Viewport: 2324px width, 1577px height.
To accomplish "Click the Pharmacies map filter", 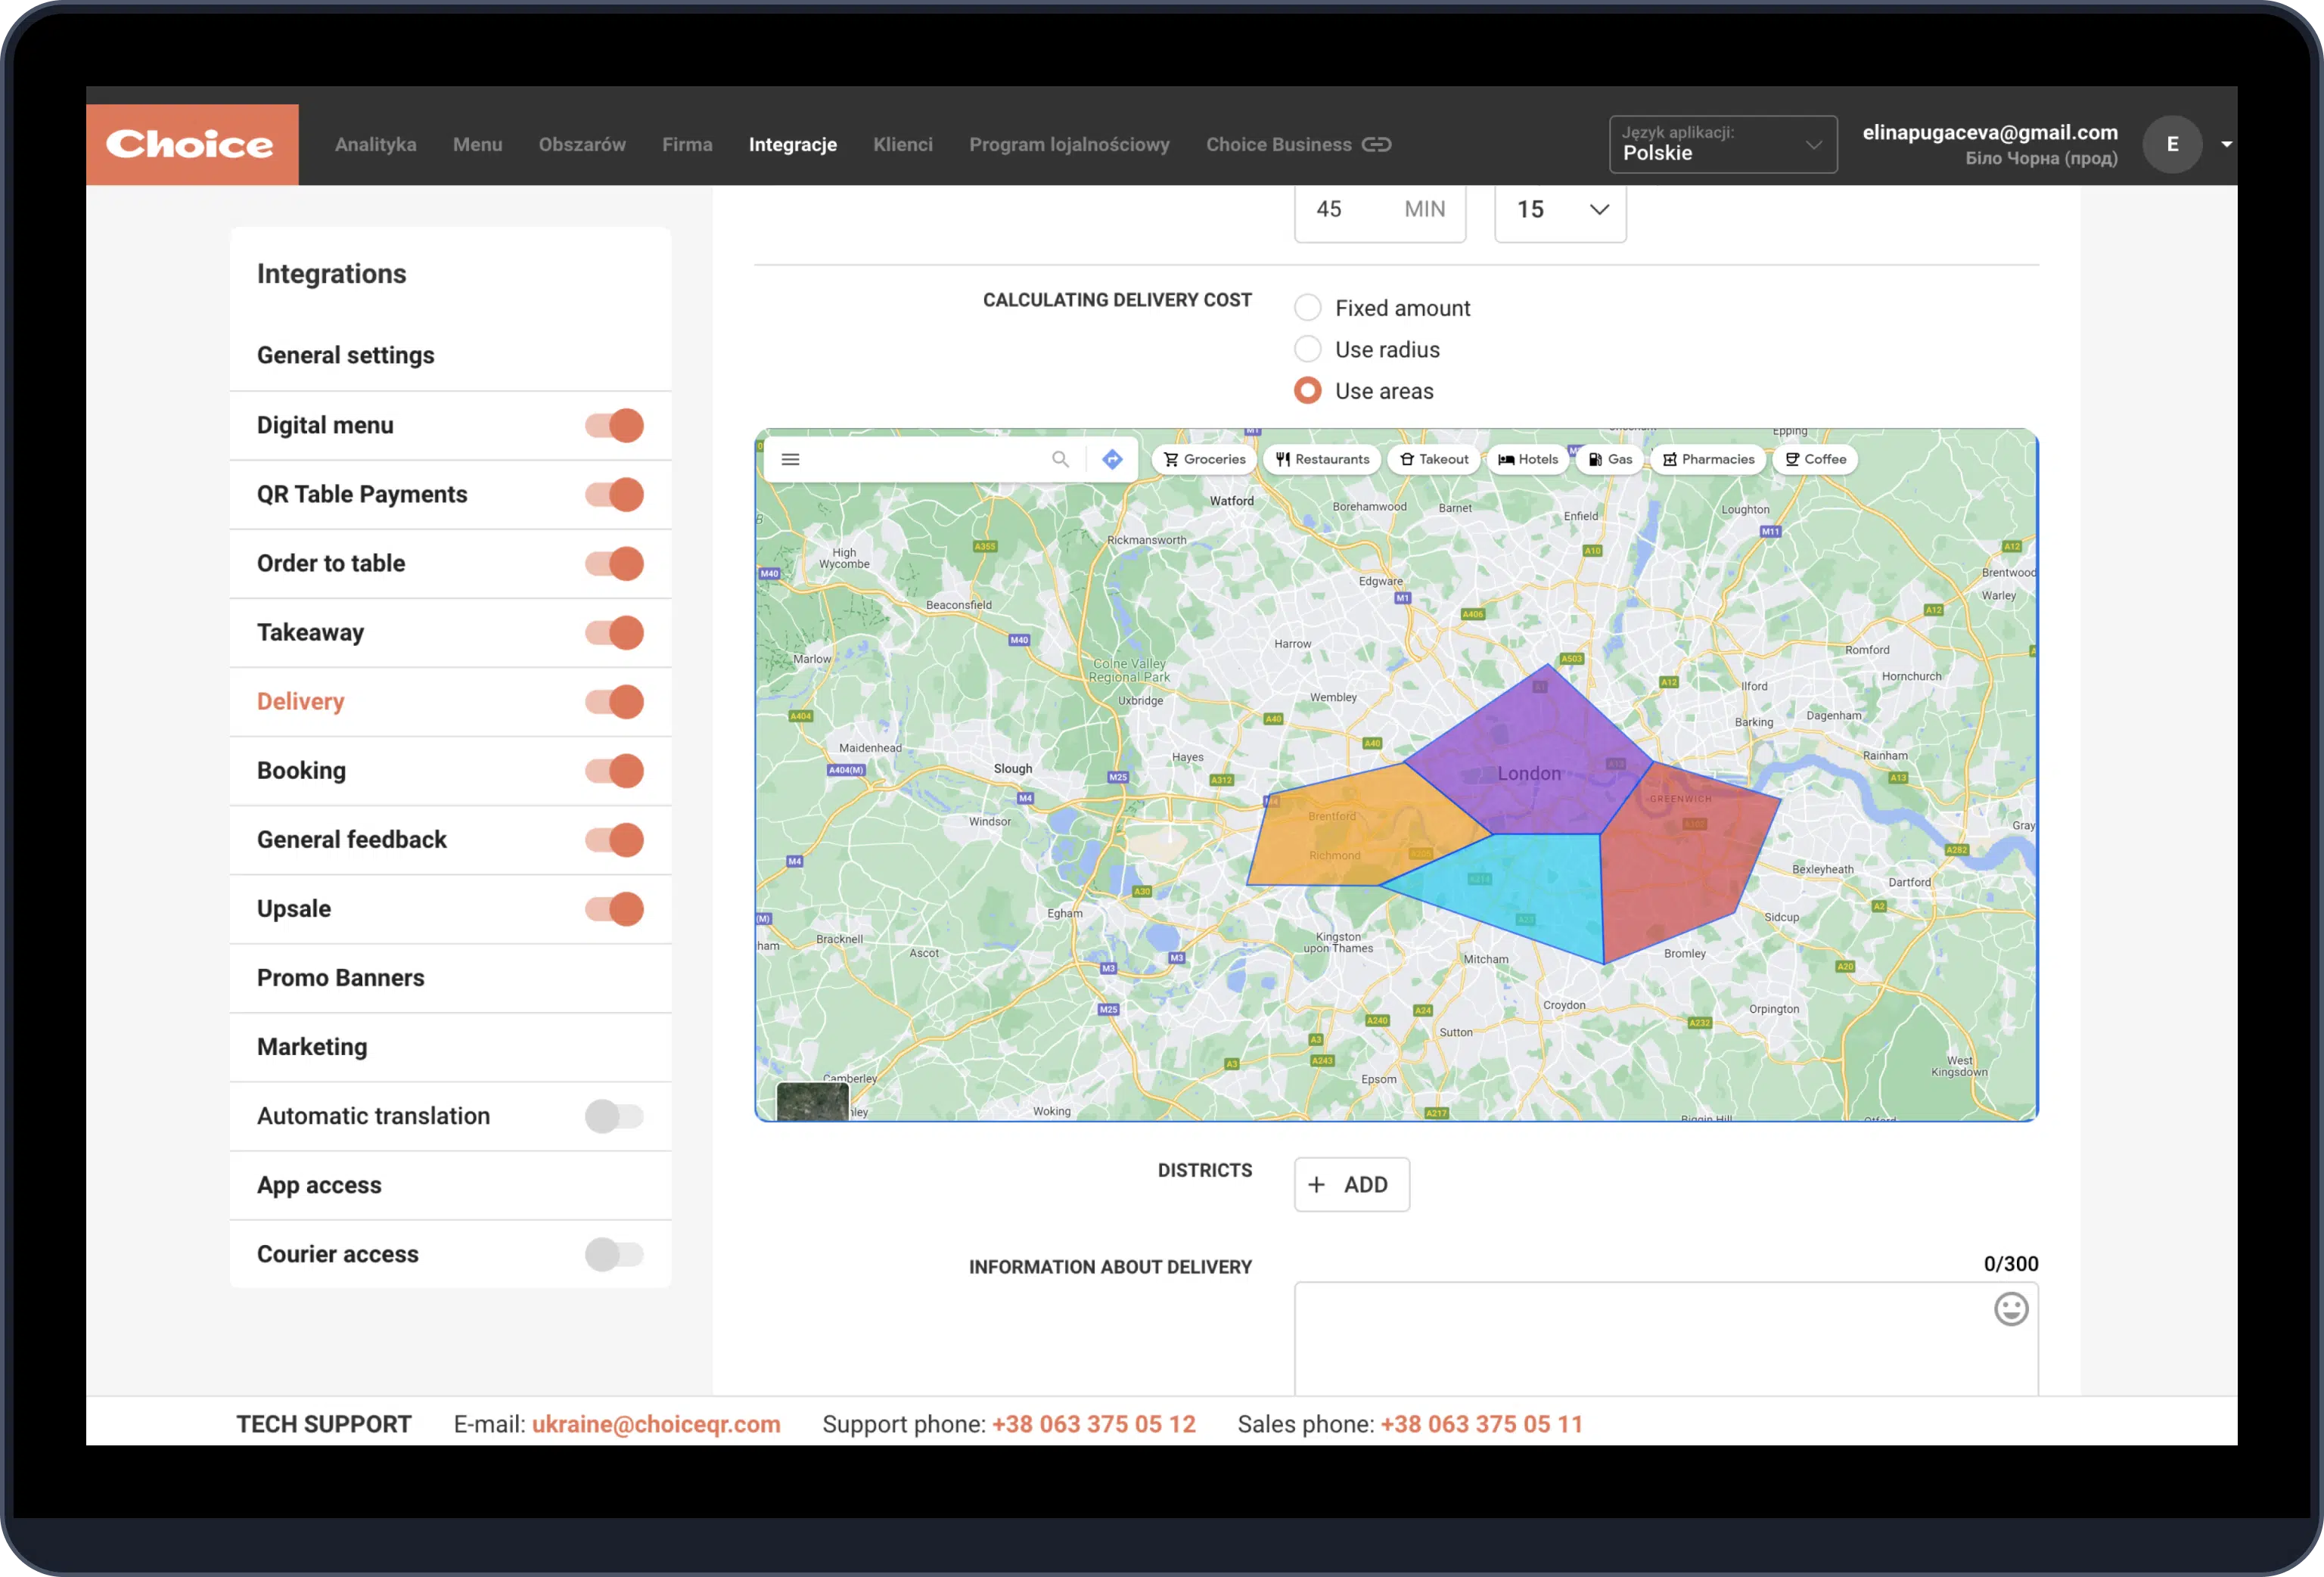I will tap(1708, 459).
